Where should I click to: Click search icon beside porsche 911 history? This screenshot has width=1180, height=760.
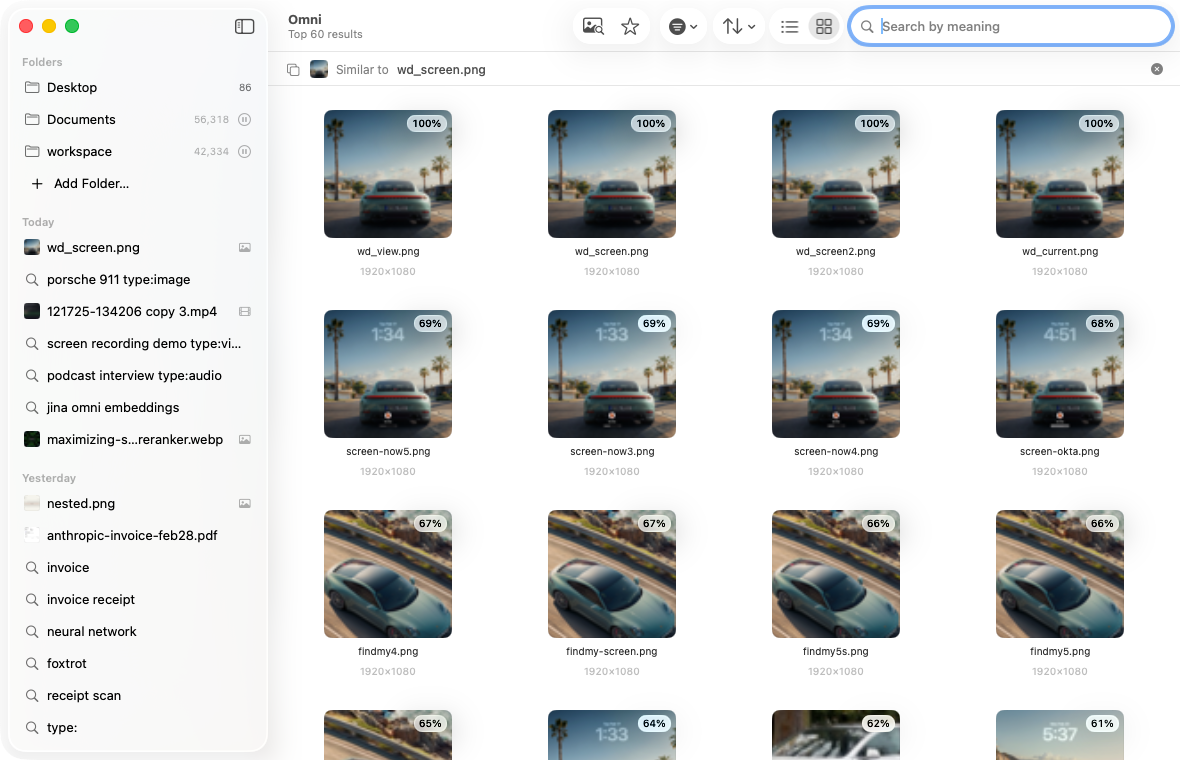tap(32, 279)
